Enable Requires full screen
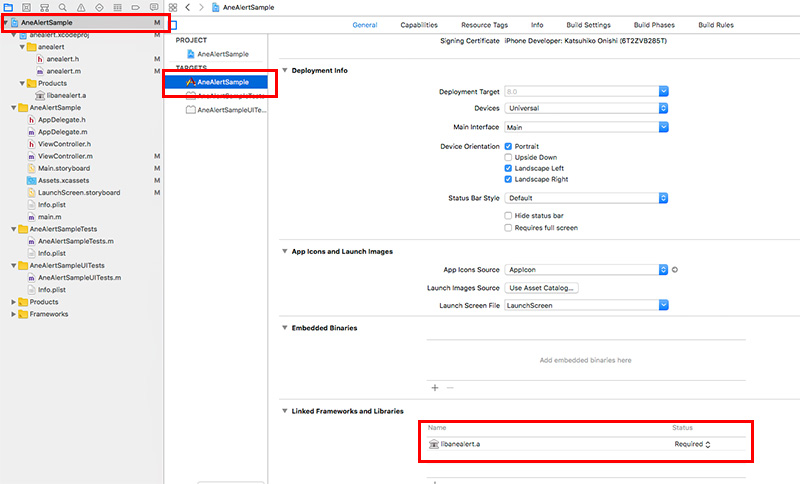This screenshot has width=800, height=484. coord(508,228)
